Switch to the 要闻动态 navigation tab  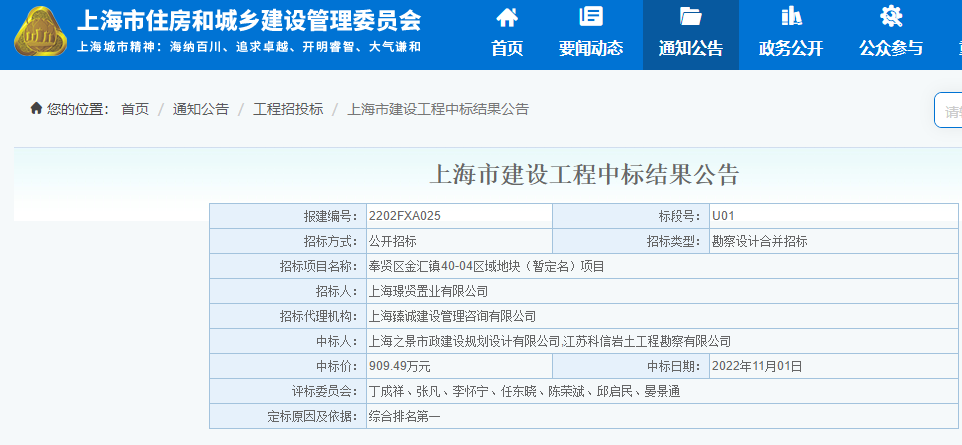[591, 48]
